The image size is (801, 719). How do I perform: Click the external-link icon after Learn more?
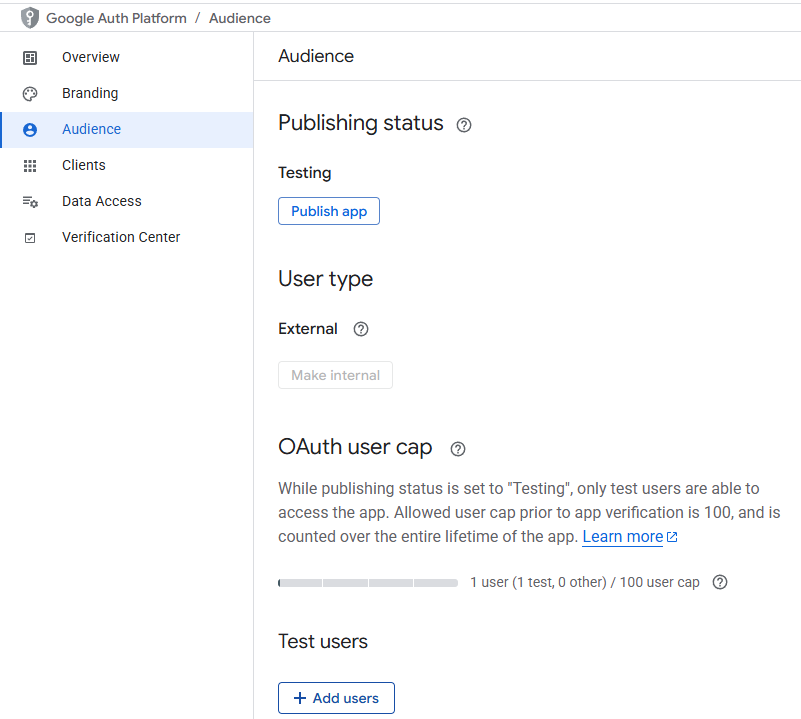(x=672, y=537)
